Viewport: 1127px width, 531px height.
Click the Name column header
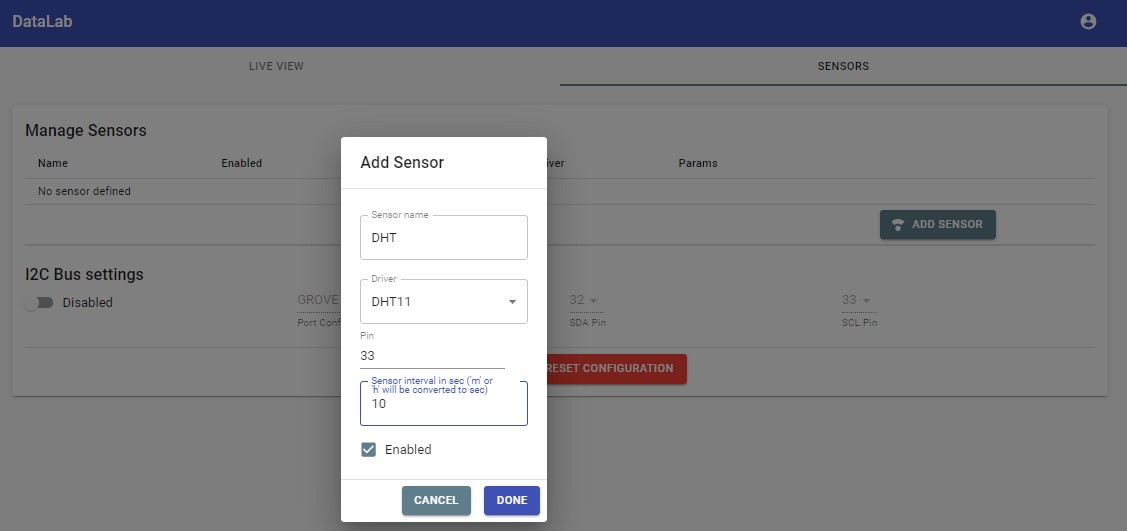[53, 163]
